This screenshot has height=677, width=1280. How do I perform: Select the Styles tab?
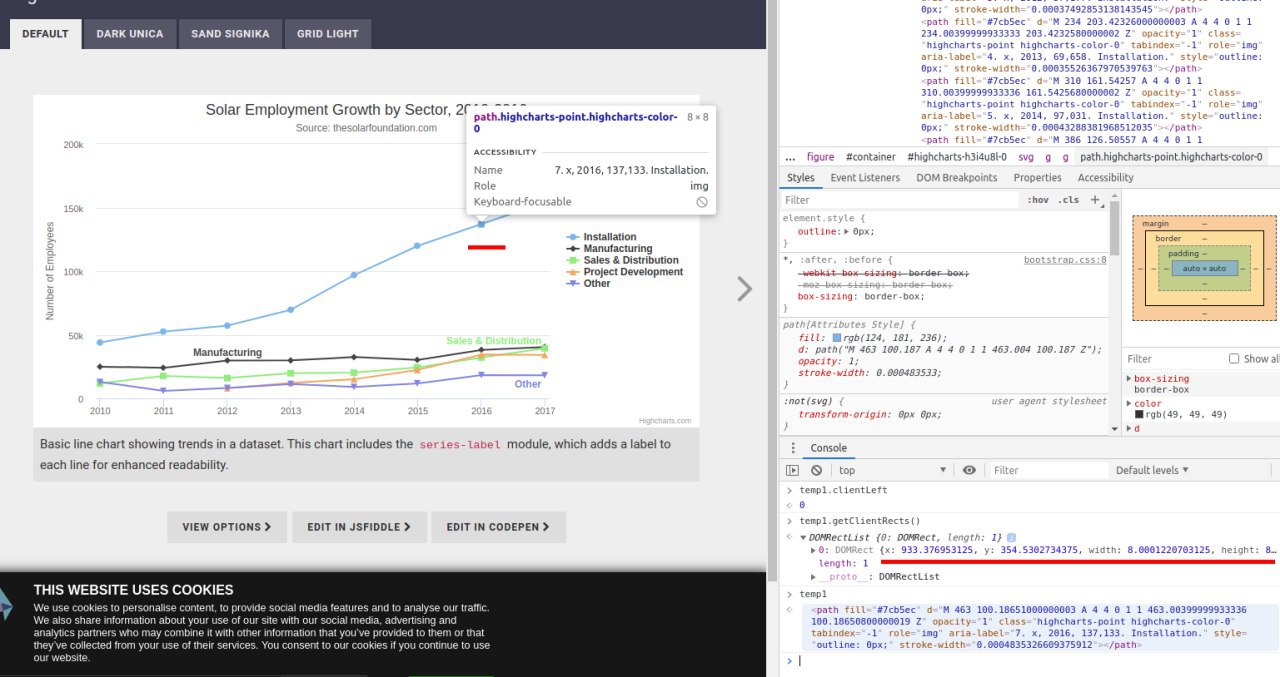pos(800,178)
